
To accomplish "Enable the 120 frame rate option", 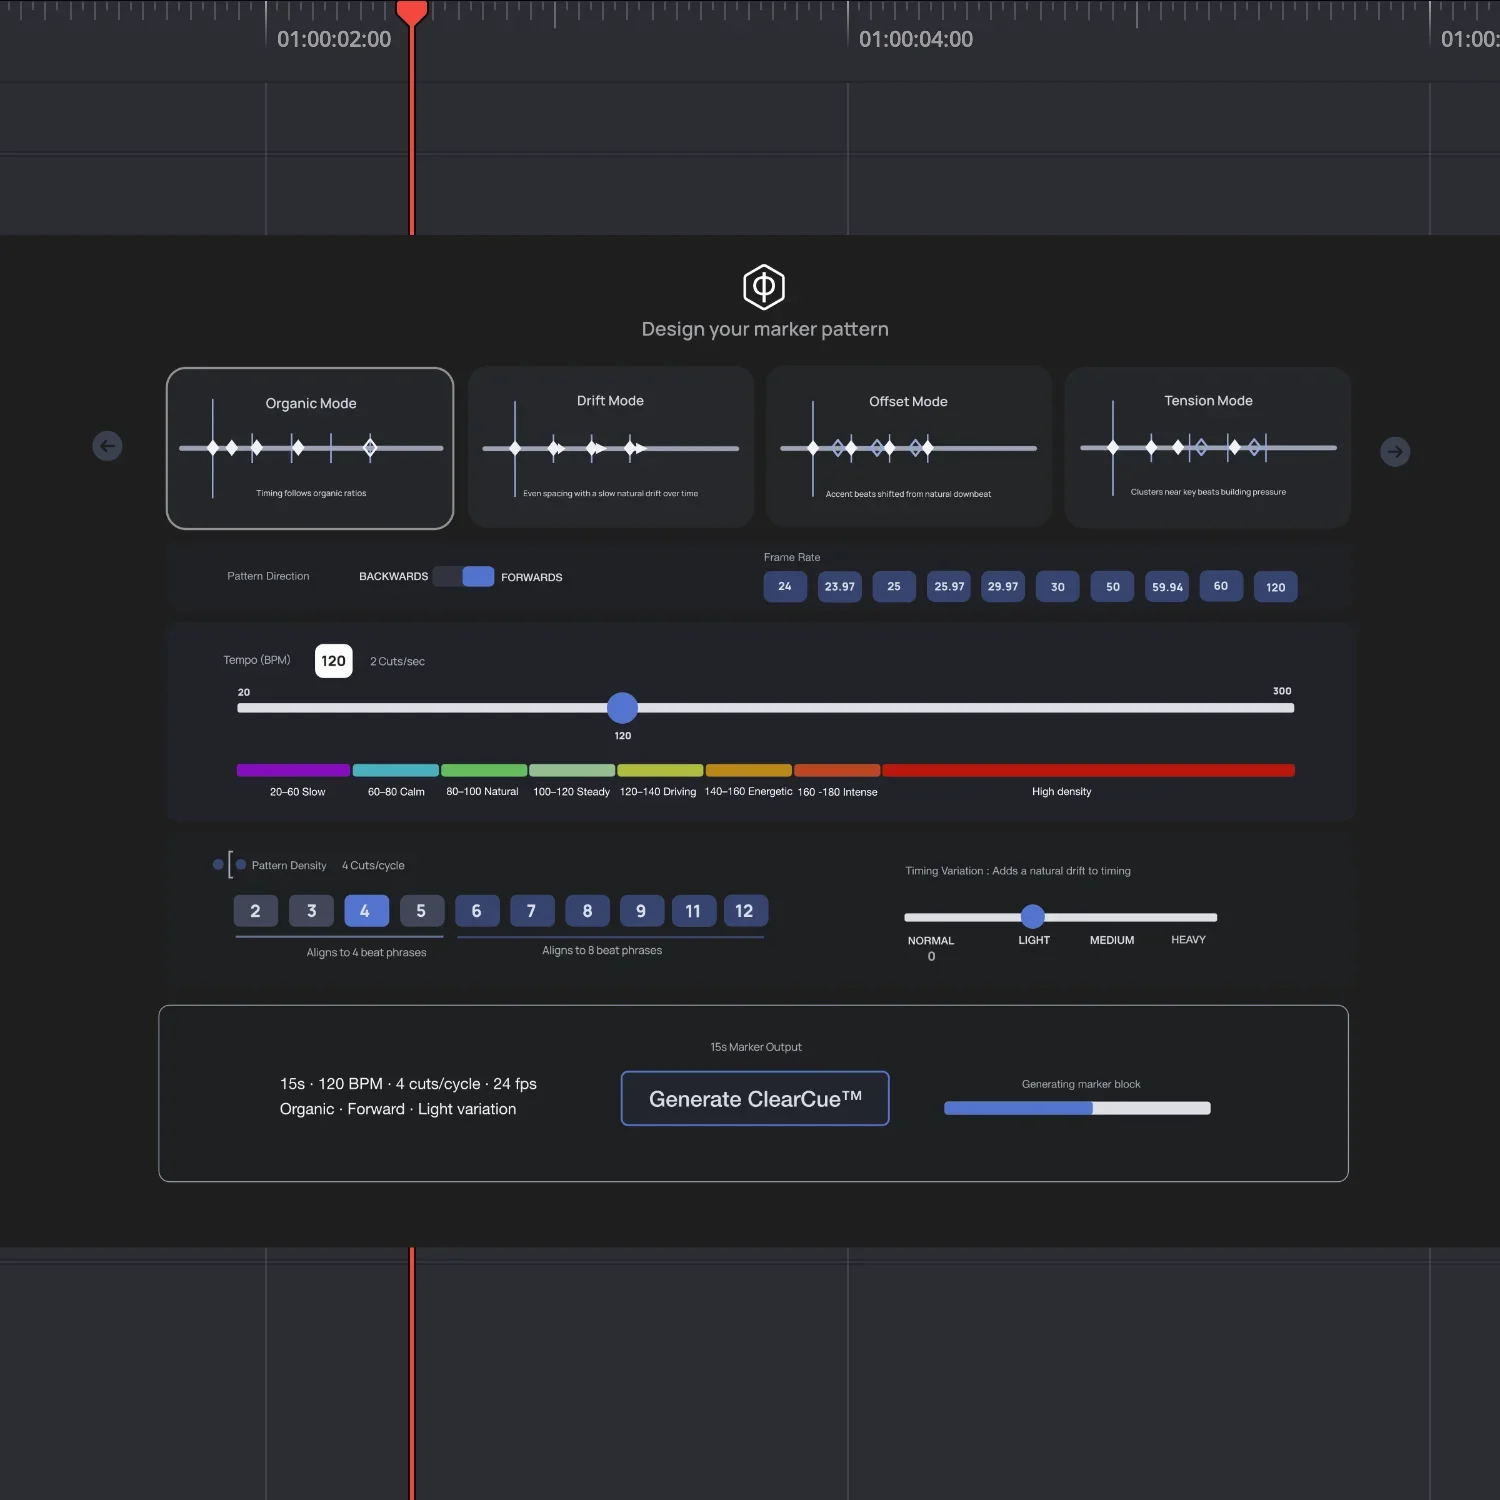I will click(1275, 587).
